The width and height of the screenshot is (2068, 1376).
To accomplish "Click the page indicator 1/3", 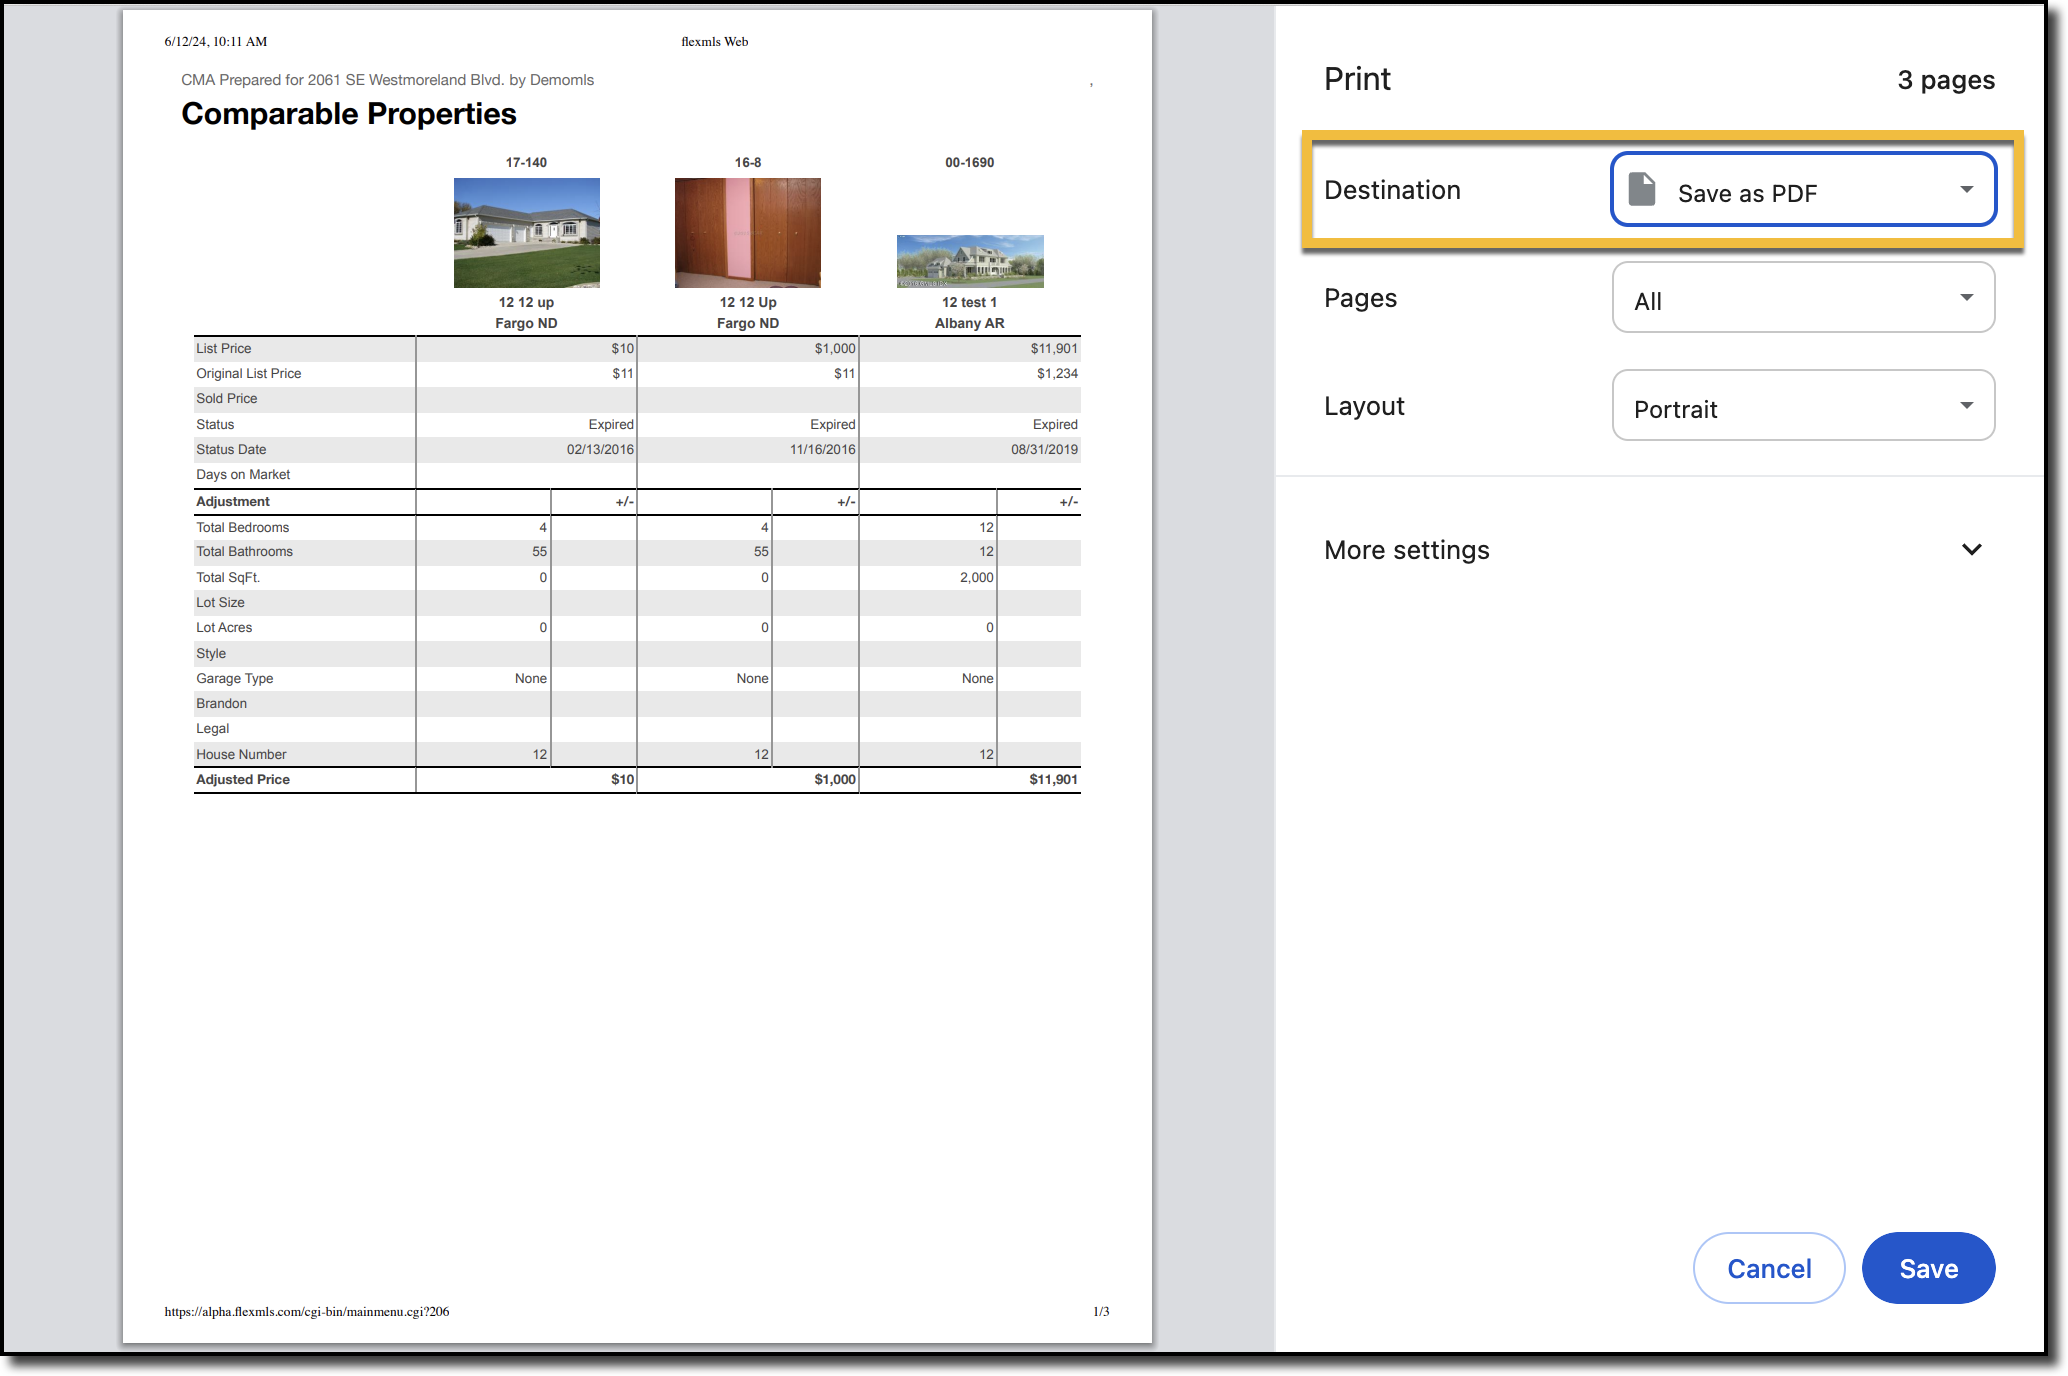I will pyautogui.click(x=1101, y=1311).
